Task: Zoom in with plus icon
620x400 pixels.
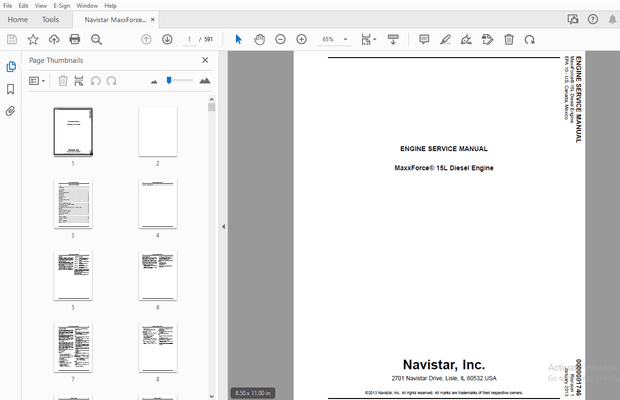Action: click(x=301, y=39)
